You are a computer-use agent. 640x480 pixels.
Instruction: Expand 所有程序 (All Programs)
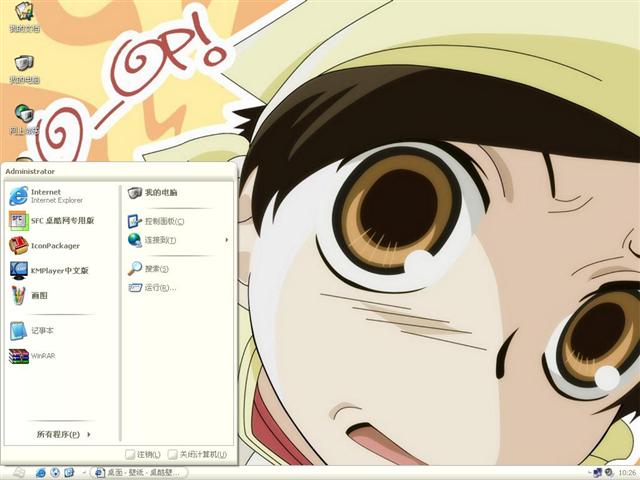coord(63,434)
